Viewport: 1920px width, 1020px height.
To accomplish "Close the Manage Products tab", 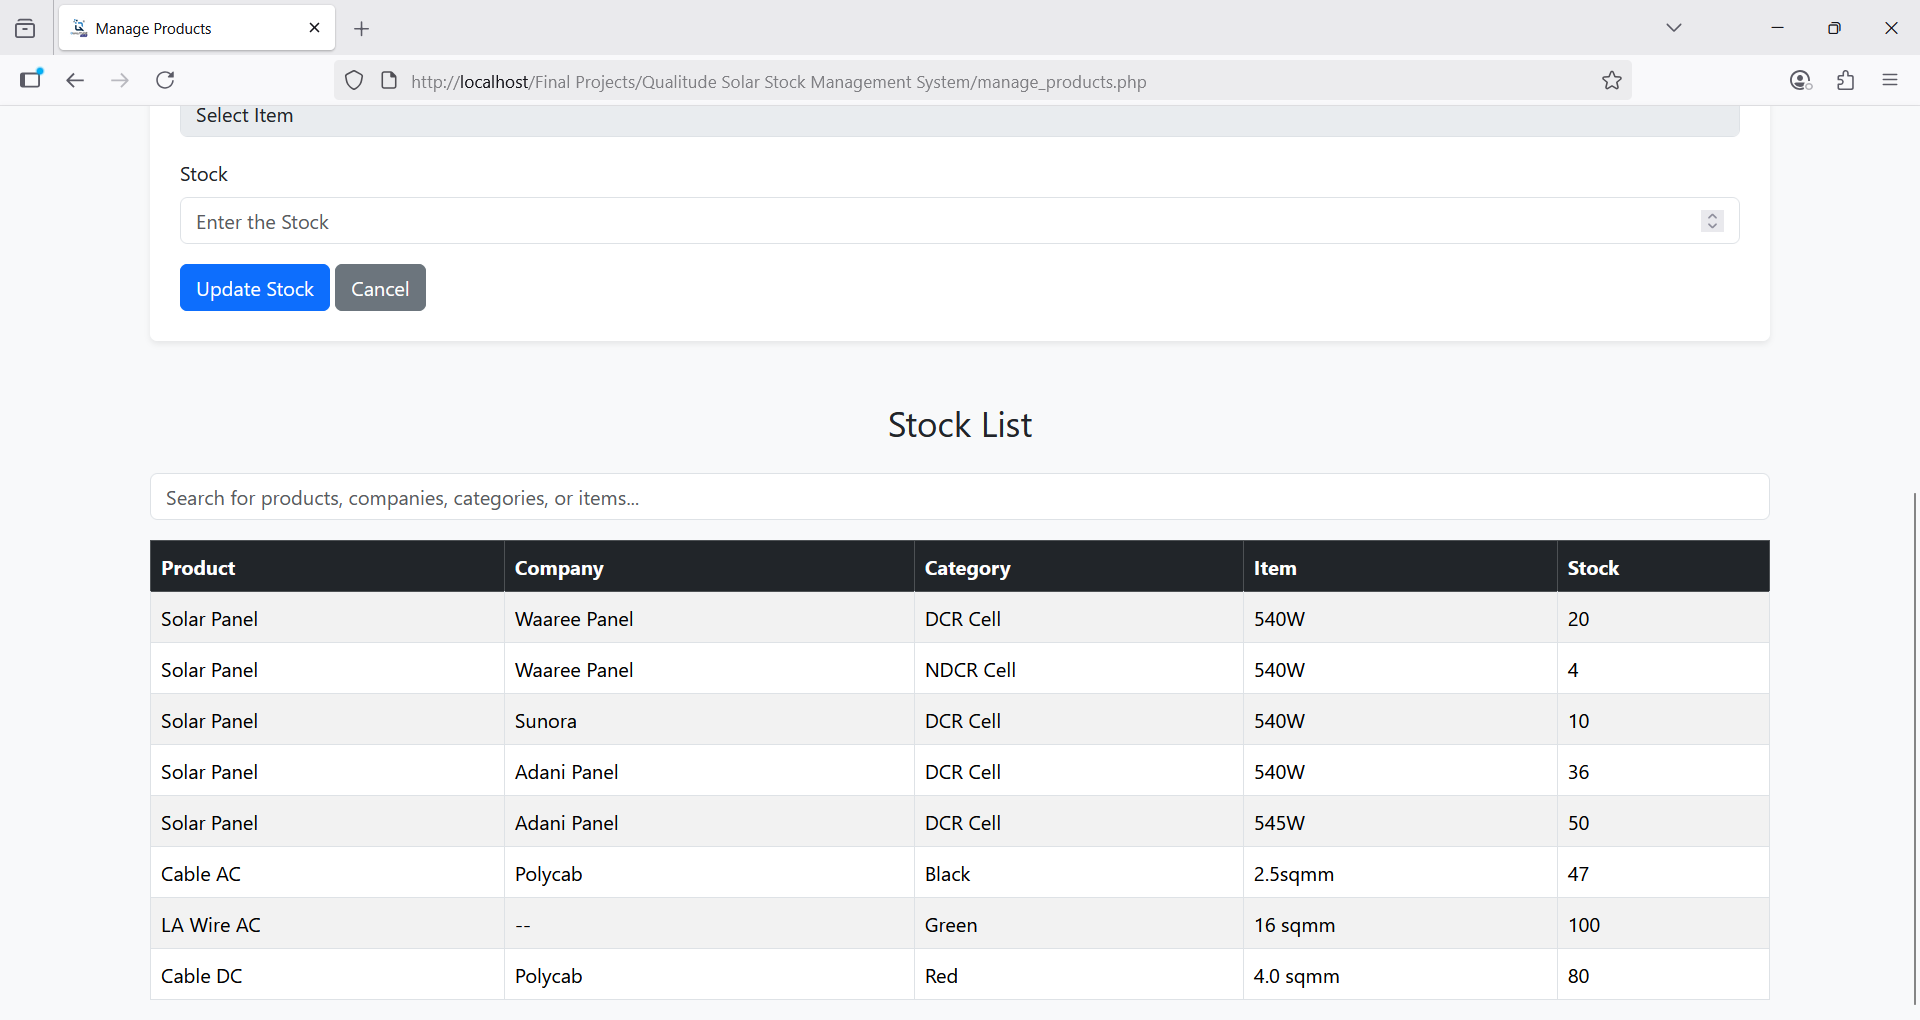I will (x=314, y=28).
